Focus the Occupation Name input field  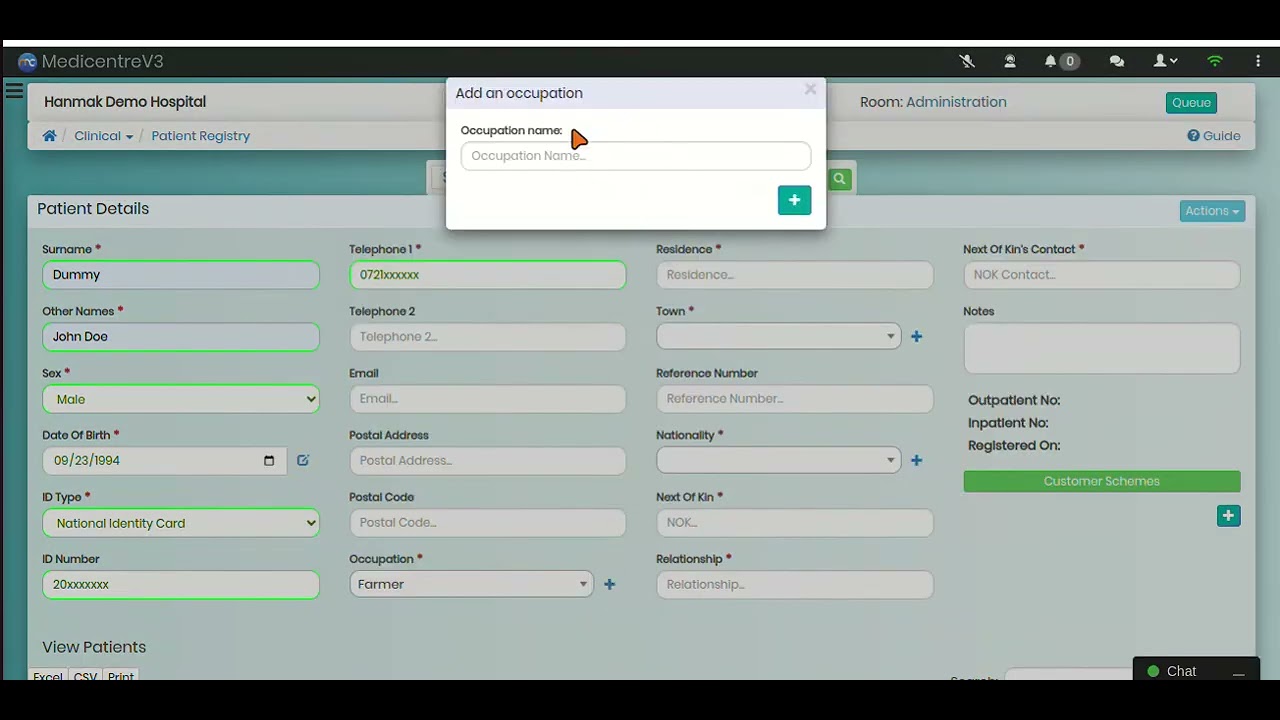tap(636, 156)
